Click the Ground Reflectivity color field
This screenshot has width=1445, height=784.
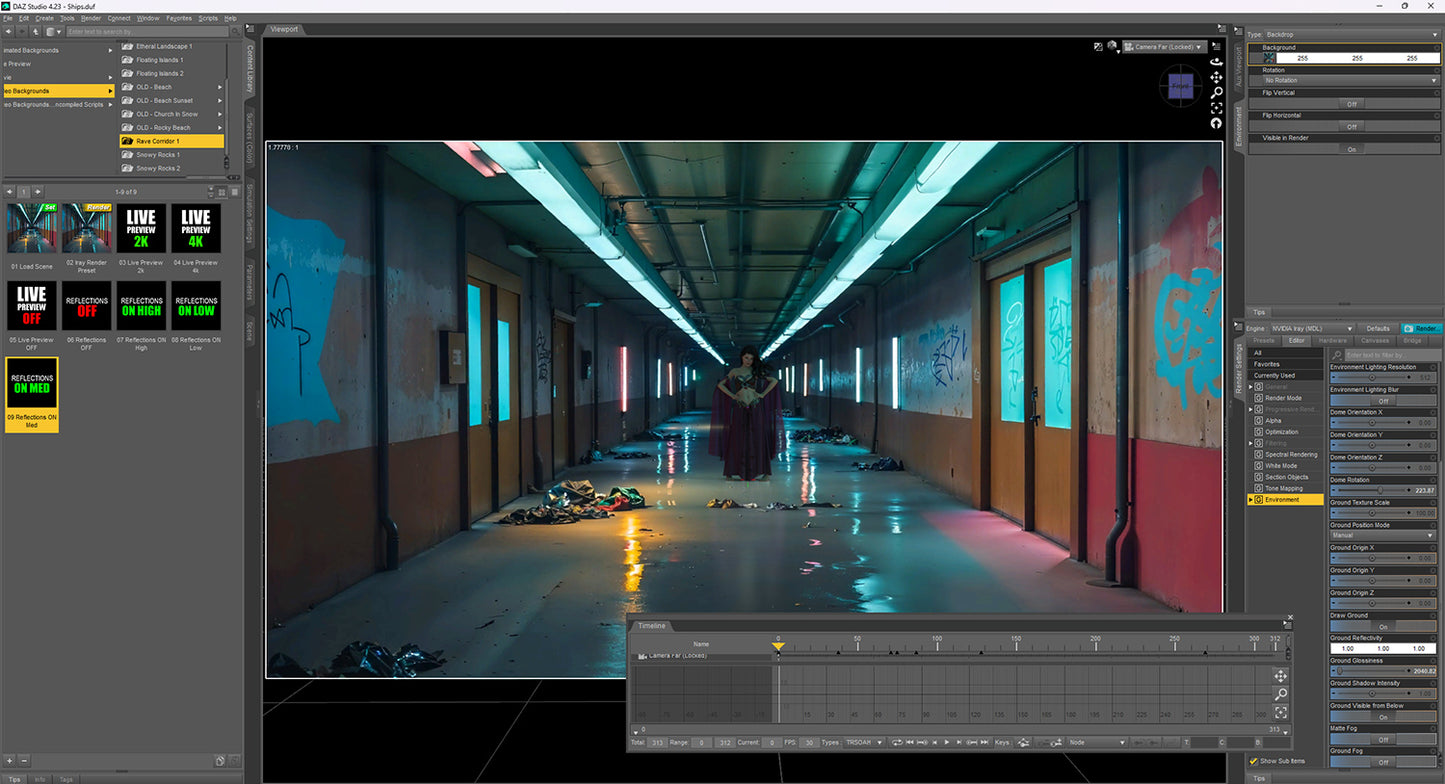pyautogui.click(x=1384, y=649)
